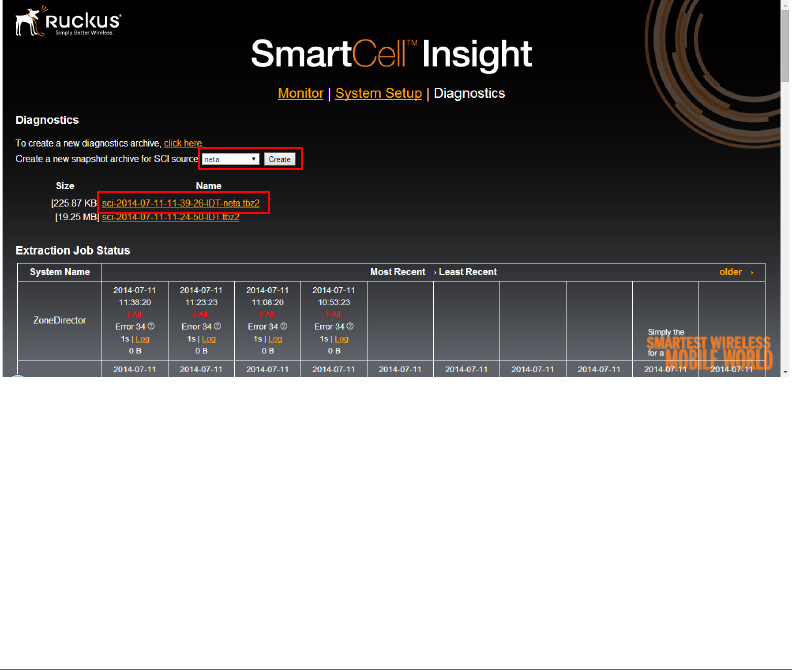
Task: Open help icon beside Error 34 for 11:08:20
Action: point(284,327)
